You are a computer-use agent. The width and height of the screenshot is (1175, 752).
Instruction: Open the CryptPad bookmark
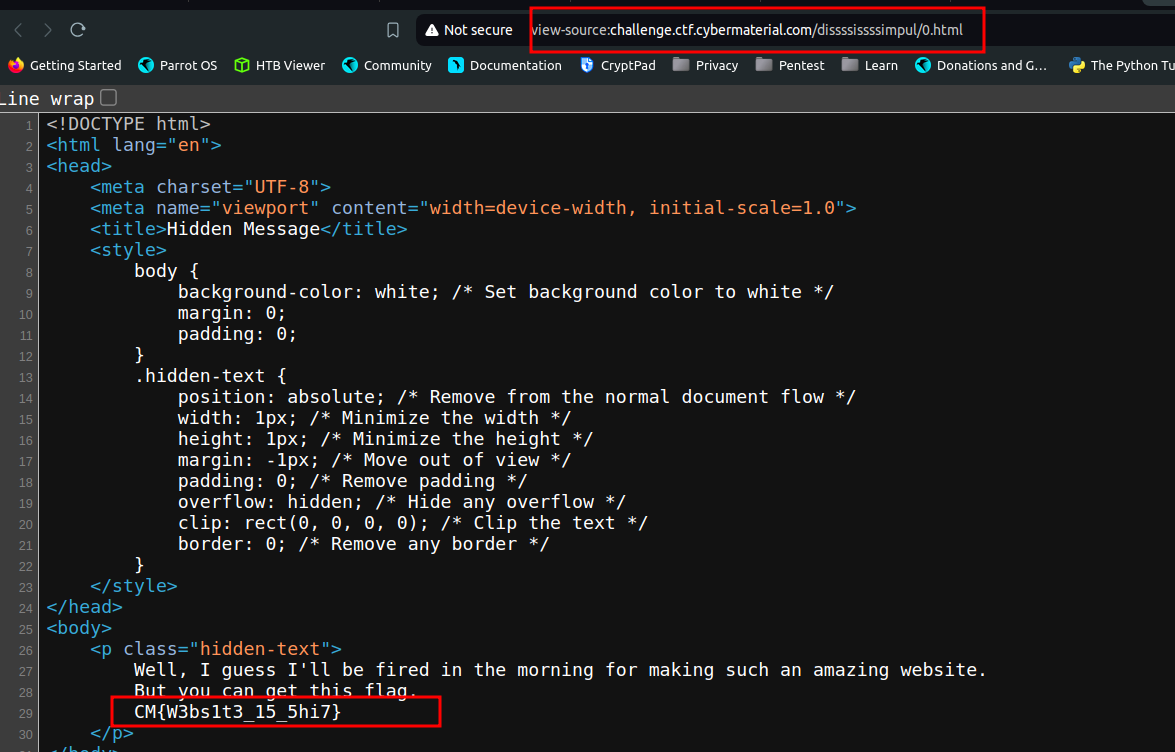coord(618,65)
